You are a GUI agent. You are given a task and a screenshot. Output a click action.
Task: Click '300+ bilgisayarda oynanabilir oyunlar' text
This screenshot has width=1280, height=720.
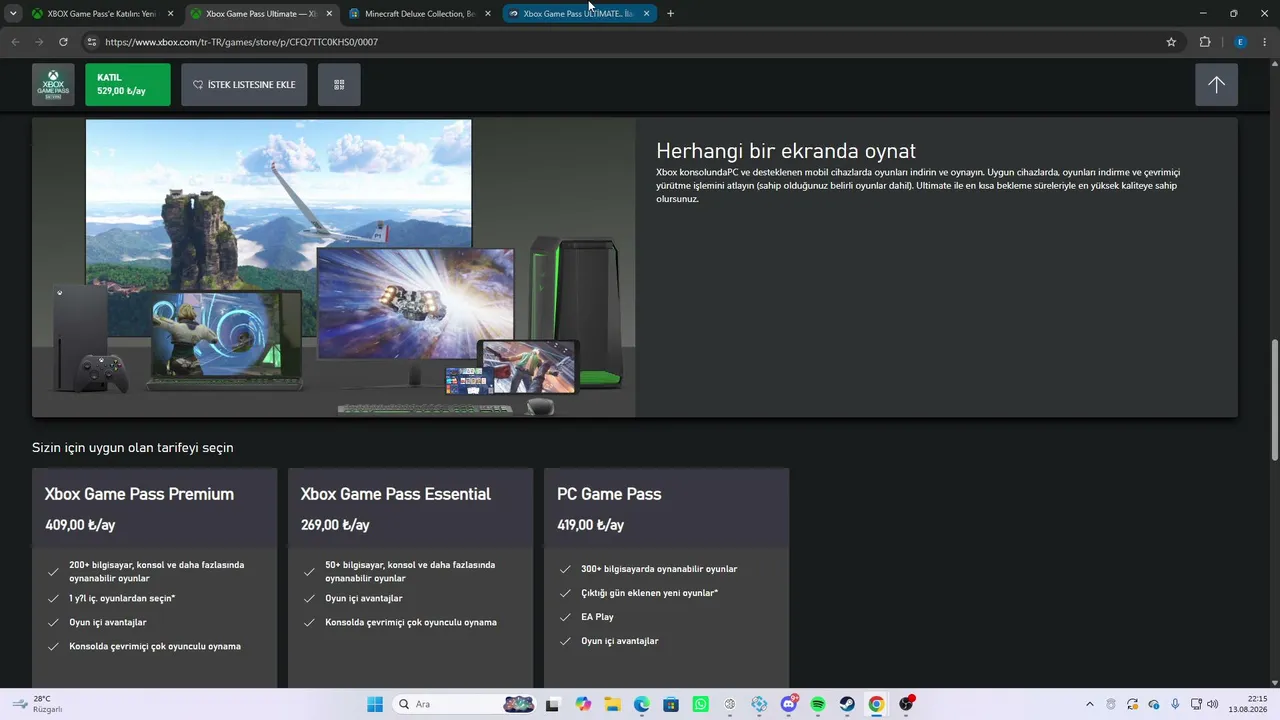pos(659,569)
